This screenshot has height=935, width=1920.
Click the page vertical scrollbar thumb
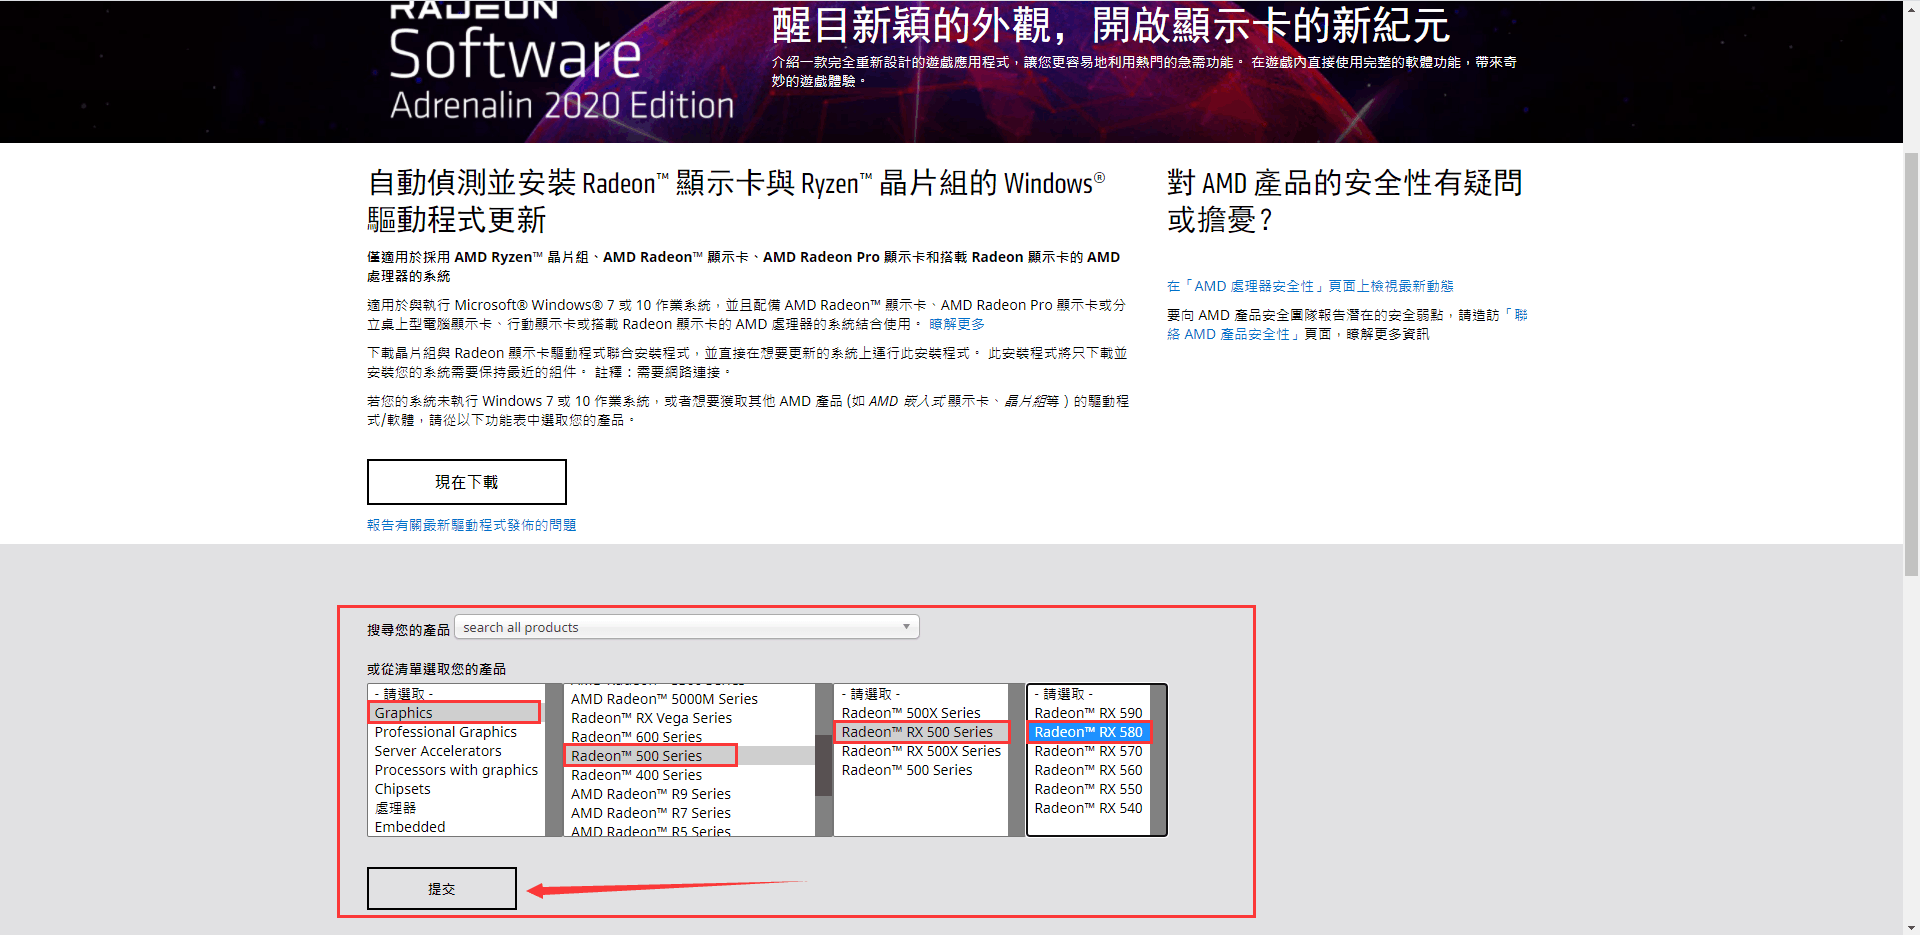pyautogui.click(x=1911, y=364)
